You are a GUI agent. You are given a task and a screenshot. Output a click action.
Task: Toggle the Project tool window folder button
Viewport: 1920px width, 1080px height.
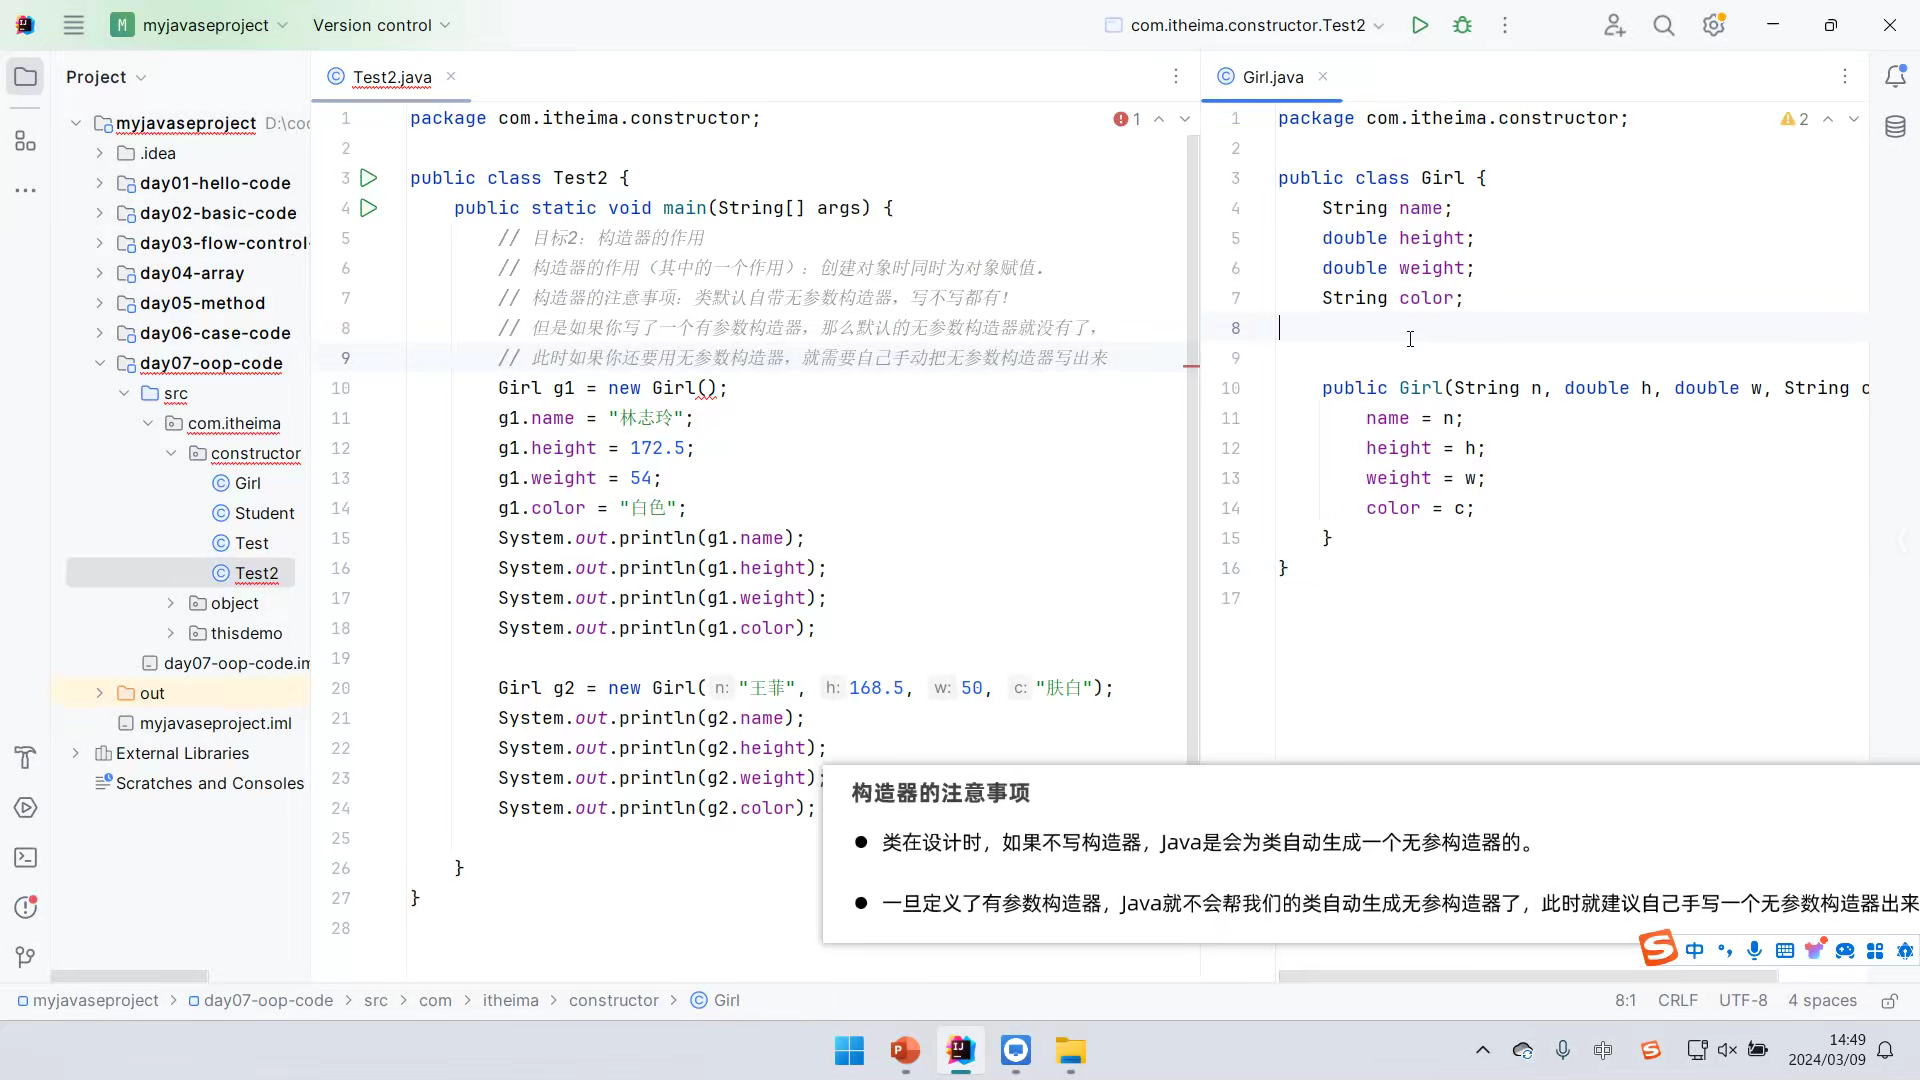pyautogui.click(x=26, y=77)
